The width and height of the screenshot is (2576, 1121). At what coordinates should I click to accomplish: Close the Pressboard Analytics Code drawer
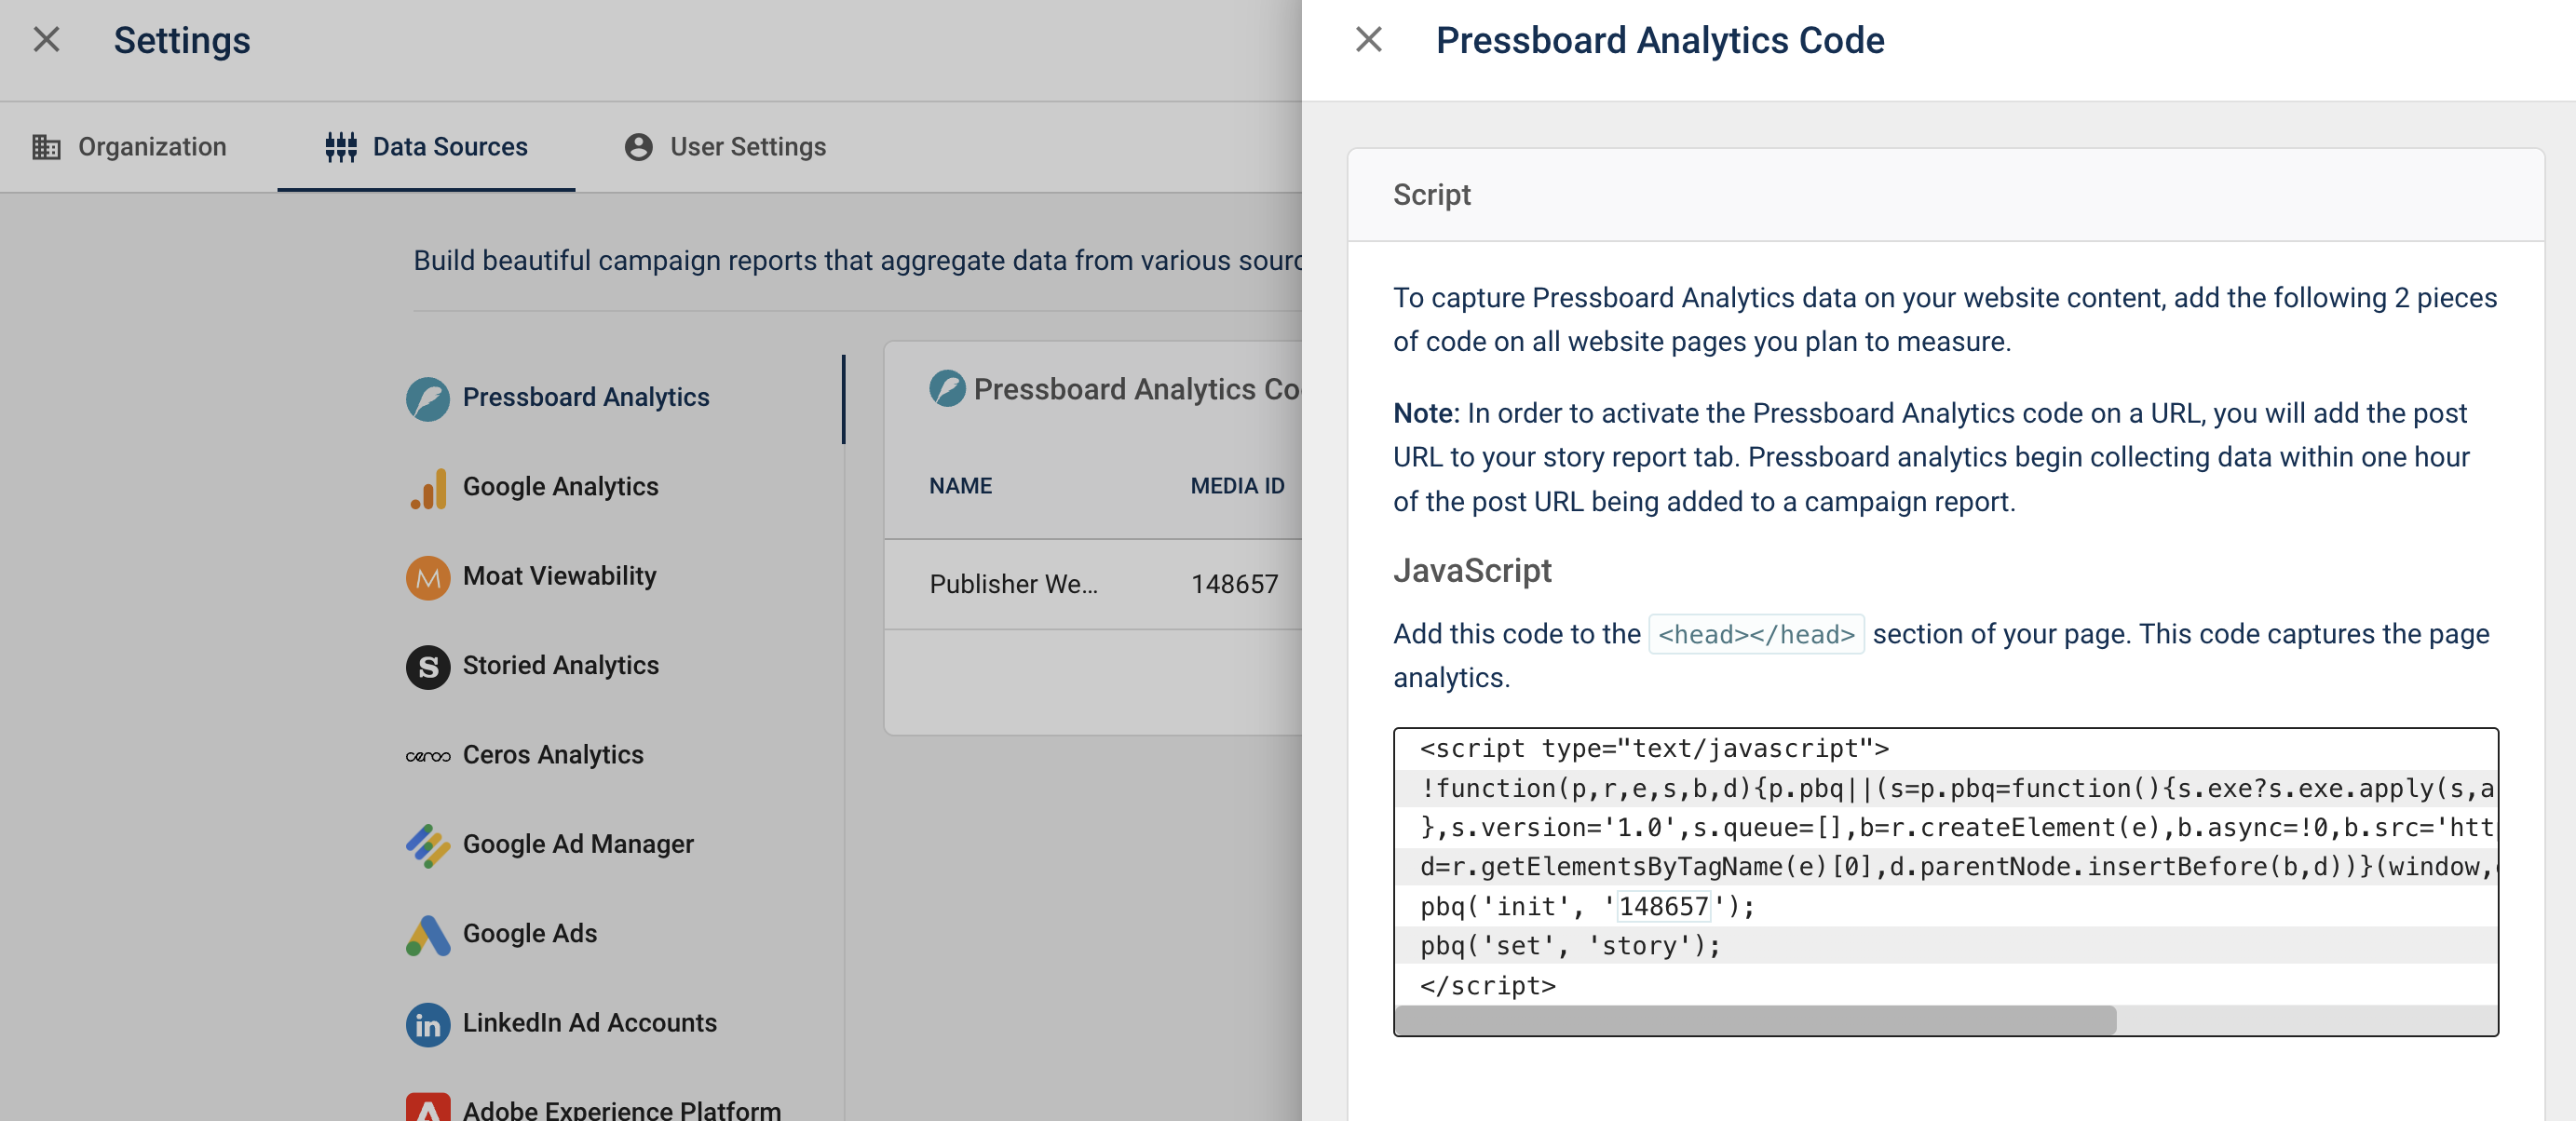point(1368,40)
